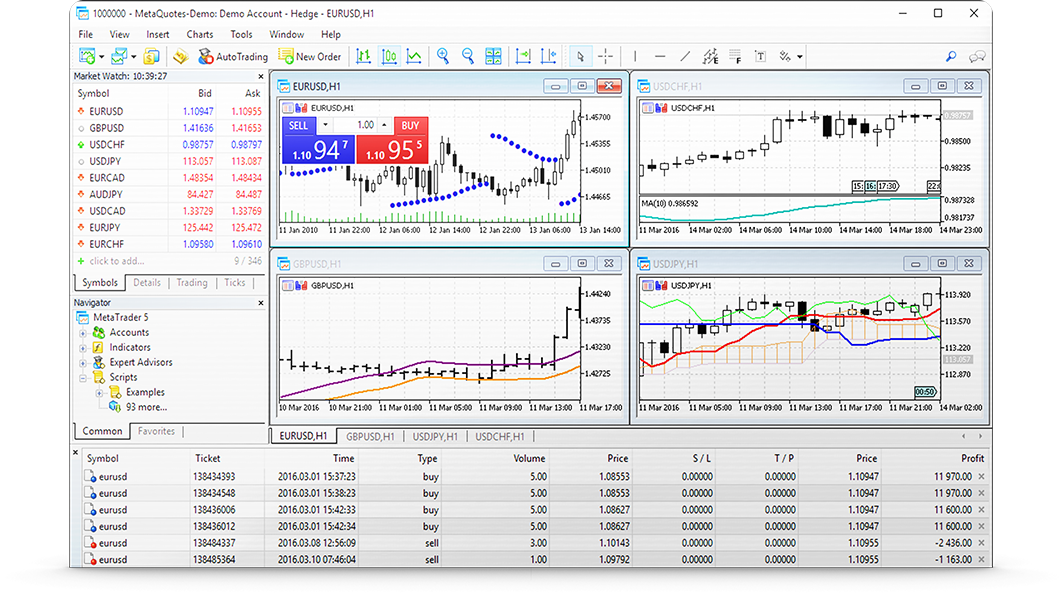Enable chart shift from right border
The height and width of the screenshot is (594, 1062).
click(x=549, y=56)
